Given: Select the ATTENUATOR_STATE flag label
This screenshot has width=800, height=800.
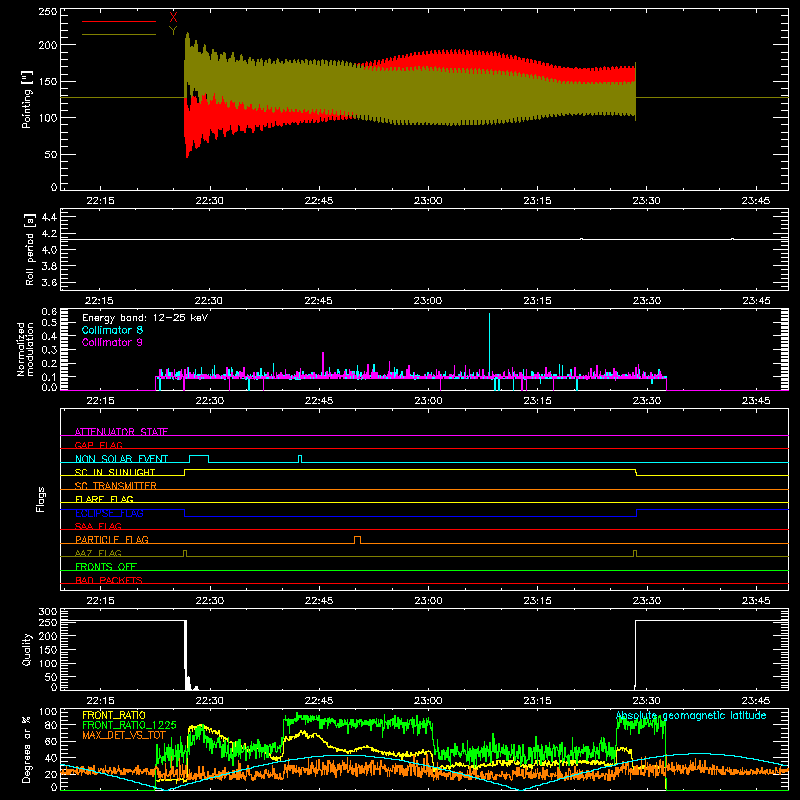Looking at the screenshot, I should click(x=121, y=432).
